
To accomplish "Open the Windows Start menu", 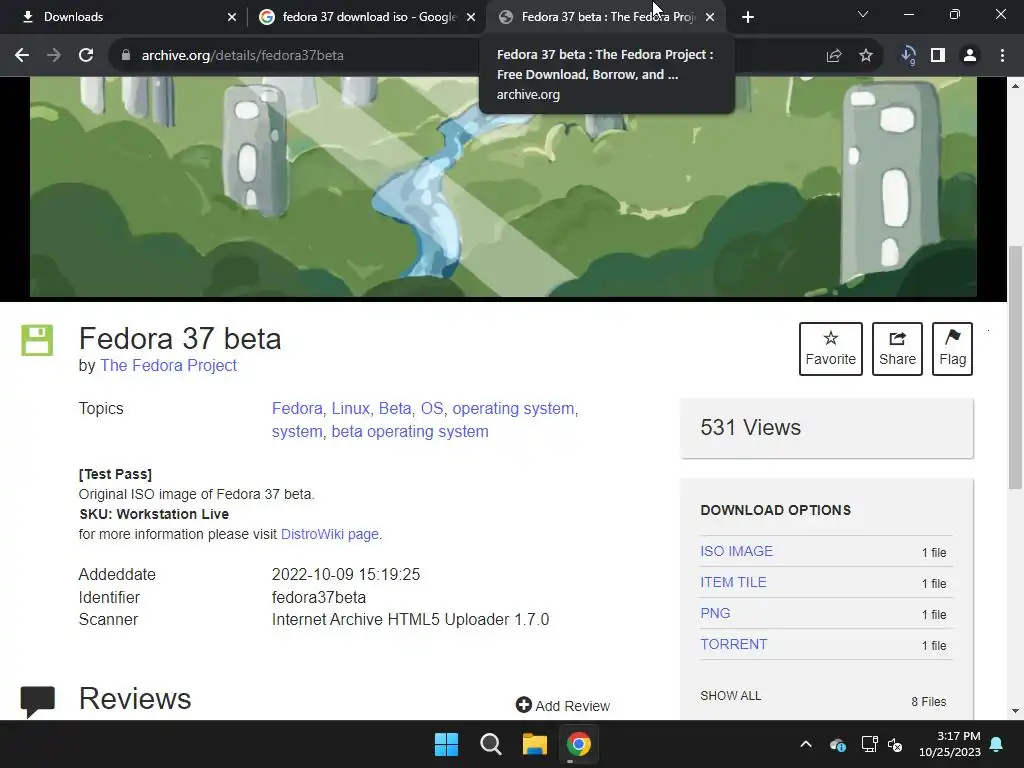I will 447,744.
